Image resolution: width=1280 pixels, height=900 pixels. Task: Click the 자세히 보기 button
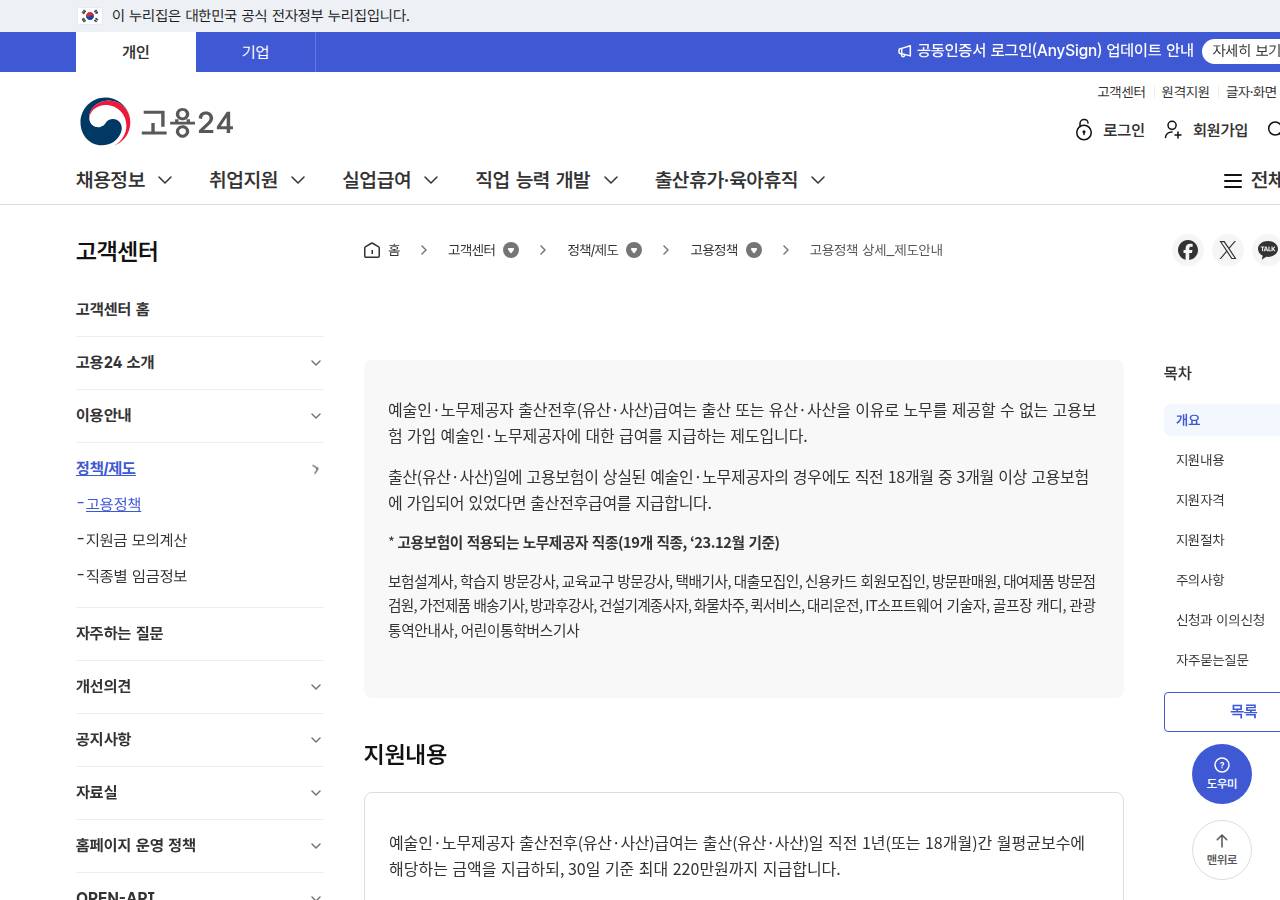(1242, 51)
